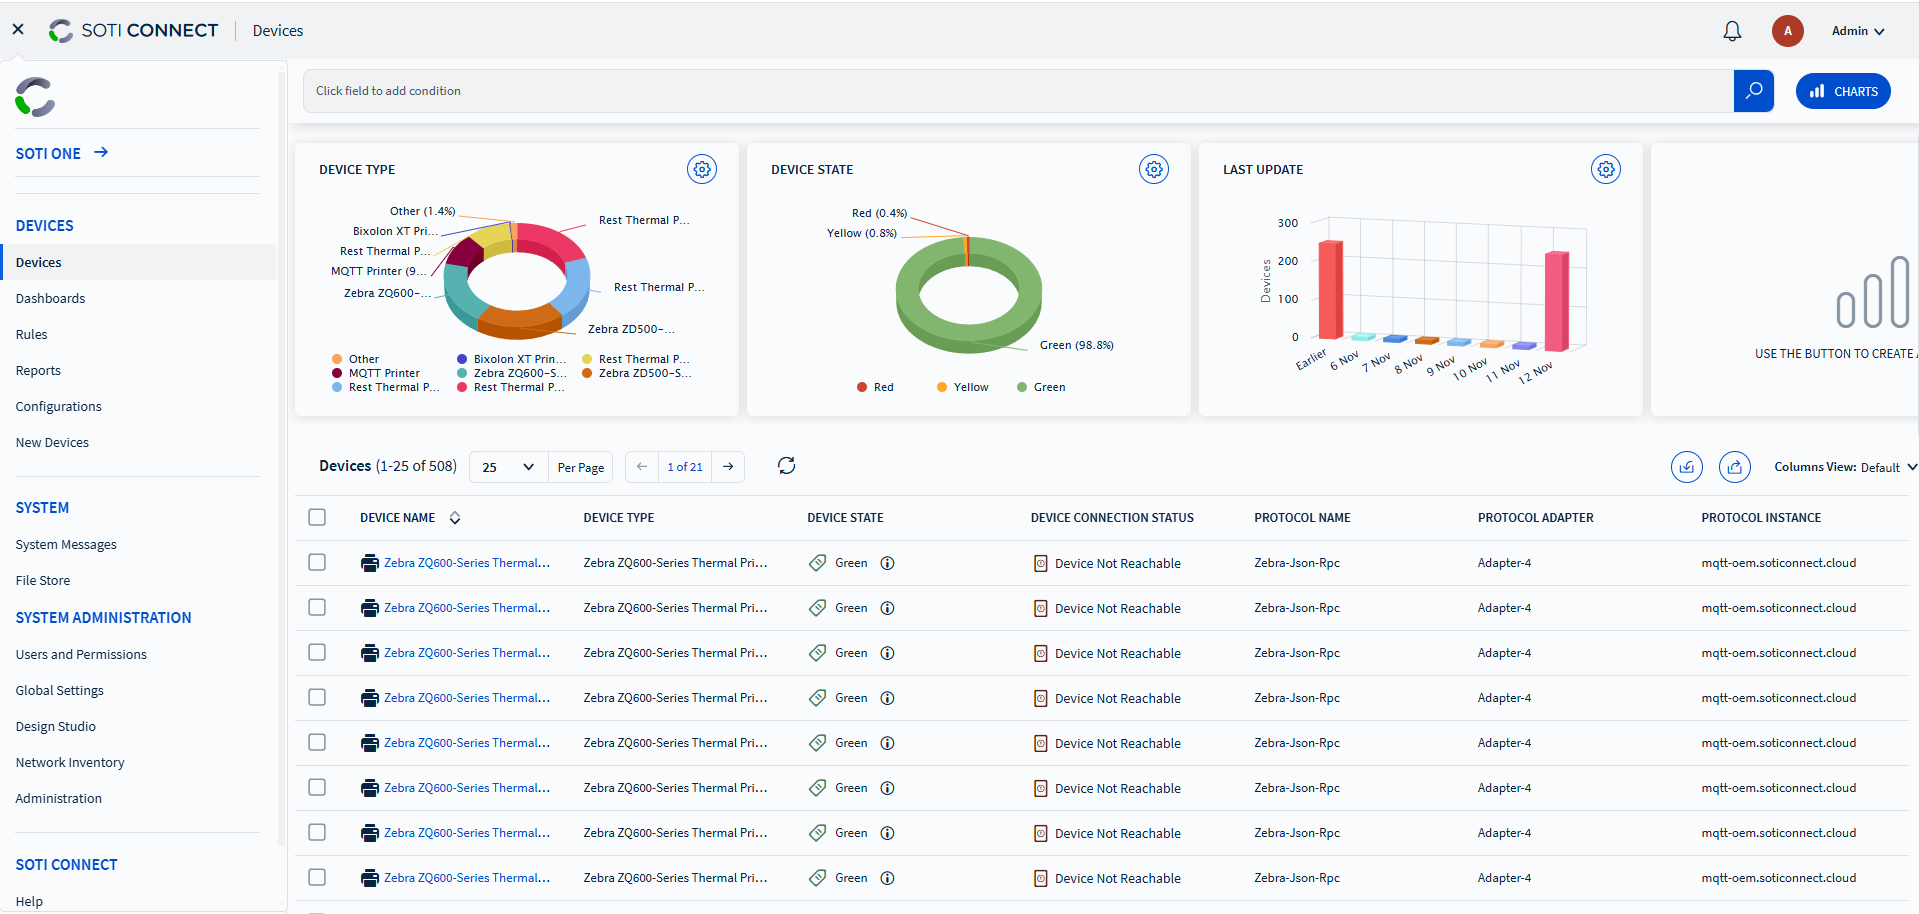Check the fifth device row checkbox
The image size is (1919, 914).
point(317,742)
